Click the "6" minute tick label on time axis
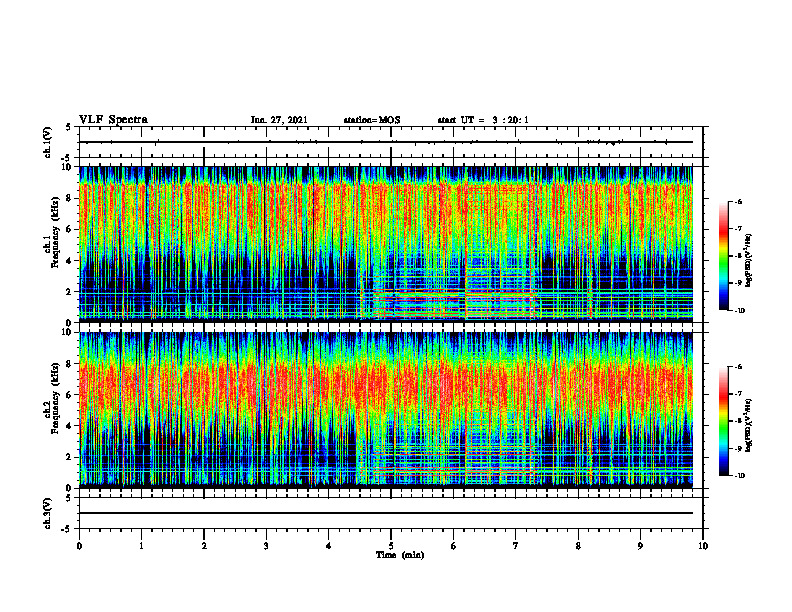The width and height of the screenshot is (792, 612). click(454, 546)
